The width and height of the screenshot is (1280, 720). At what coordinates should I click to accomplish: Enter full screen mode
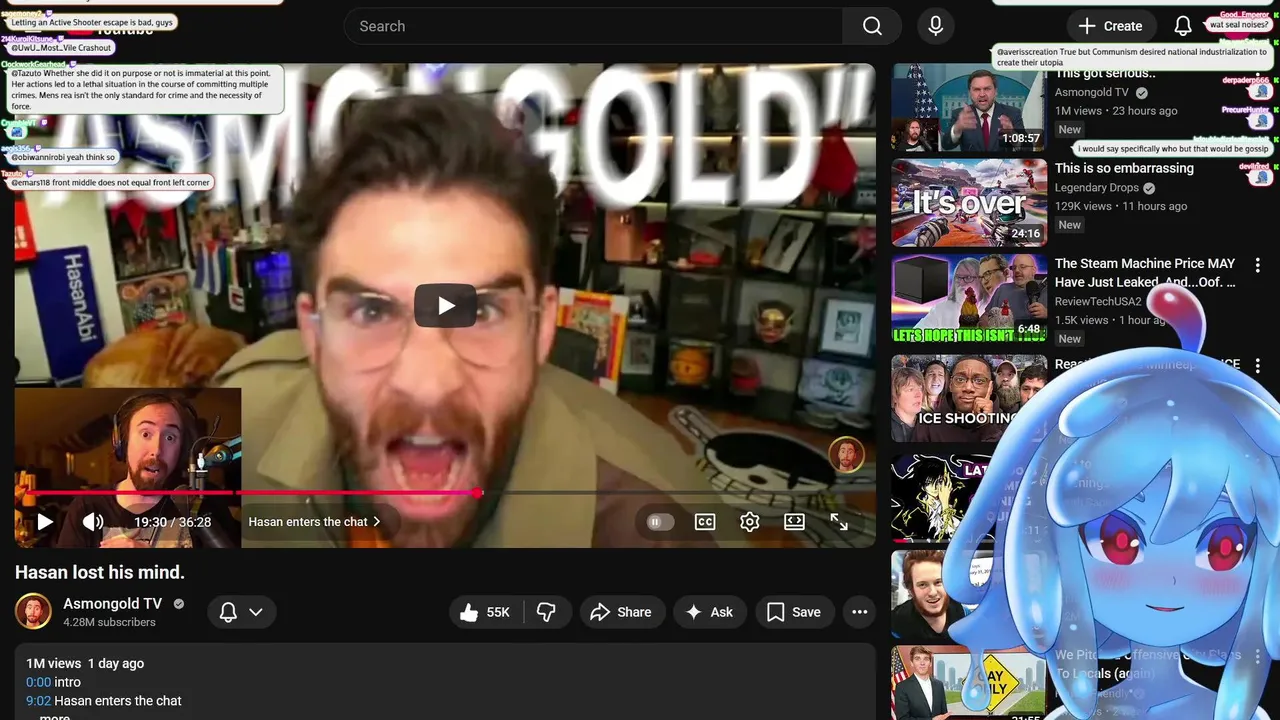[x=839, y=522]
